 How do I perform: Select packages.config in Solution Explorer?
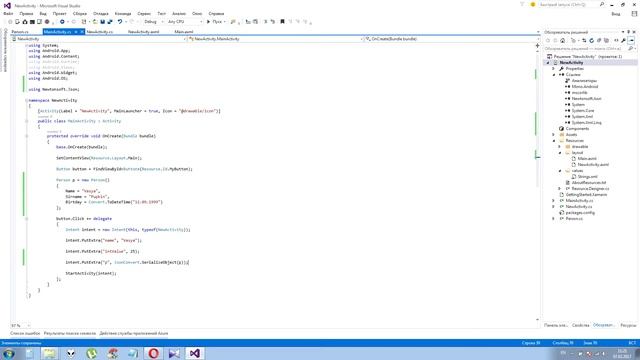click(x=580, y=213)
